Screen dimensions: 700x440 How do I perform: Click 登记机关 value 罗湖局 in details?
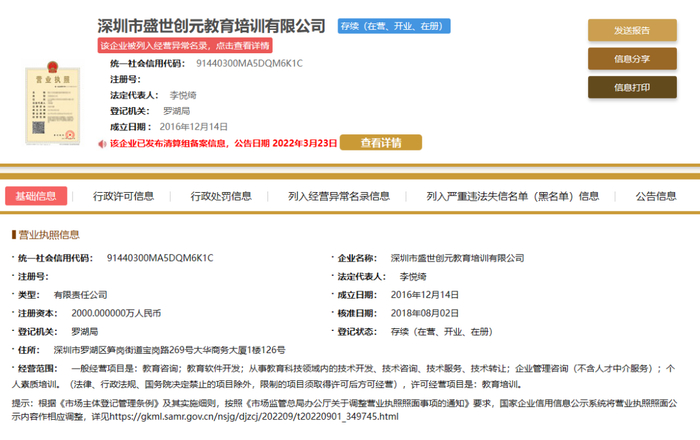85,332
